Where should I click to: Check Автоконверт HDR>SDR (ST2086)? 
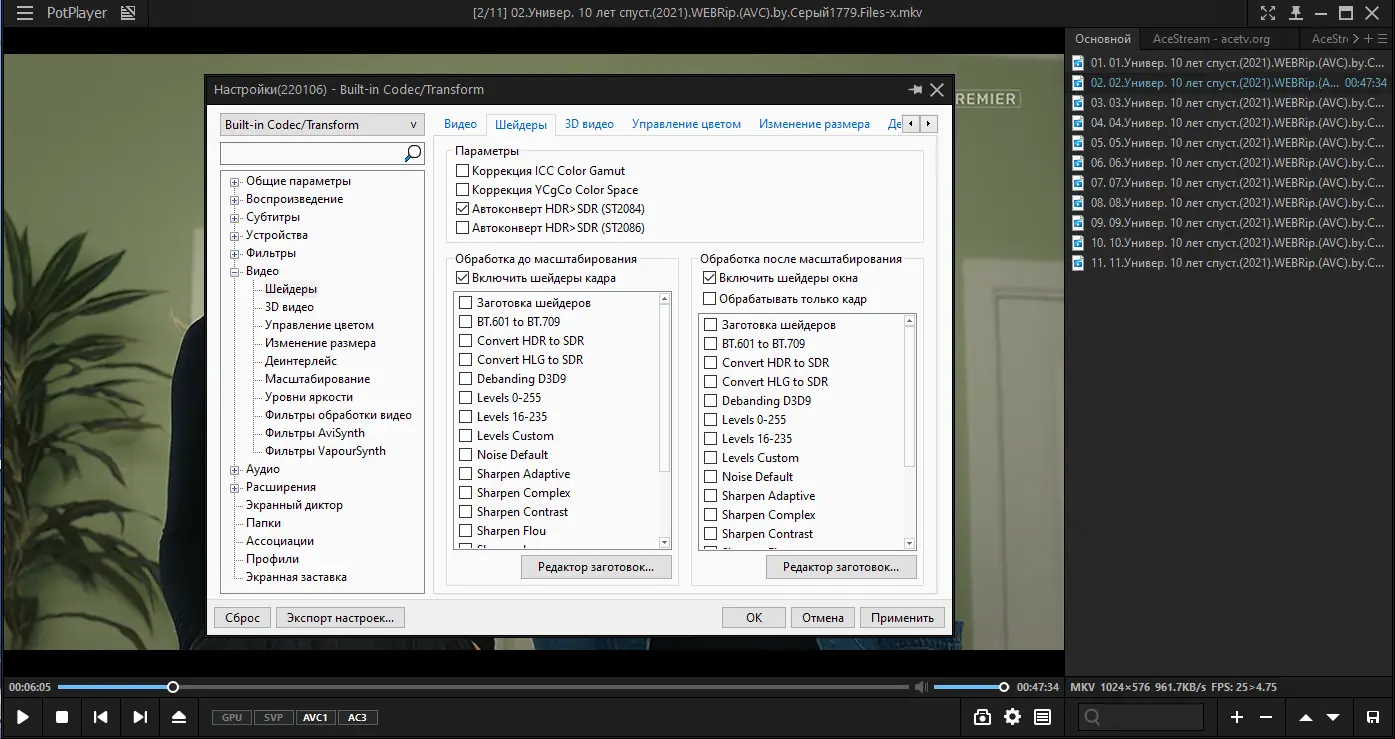(x=462, y=228)
